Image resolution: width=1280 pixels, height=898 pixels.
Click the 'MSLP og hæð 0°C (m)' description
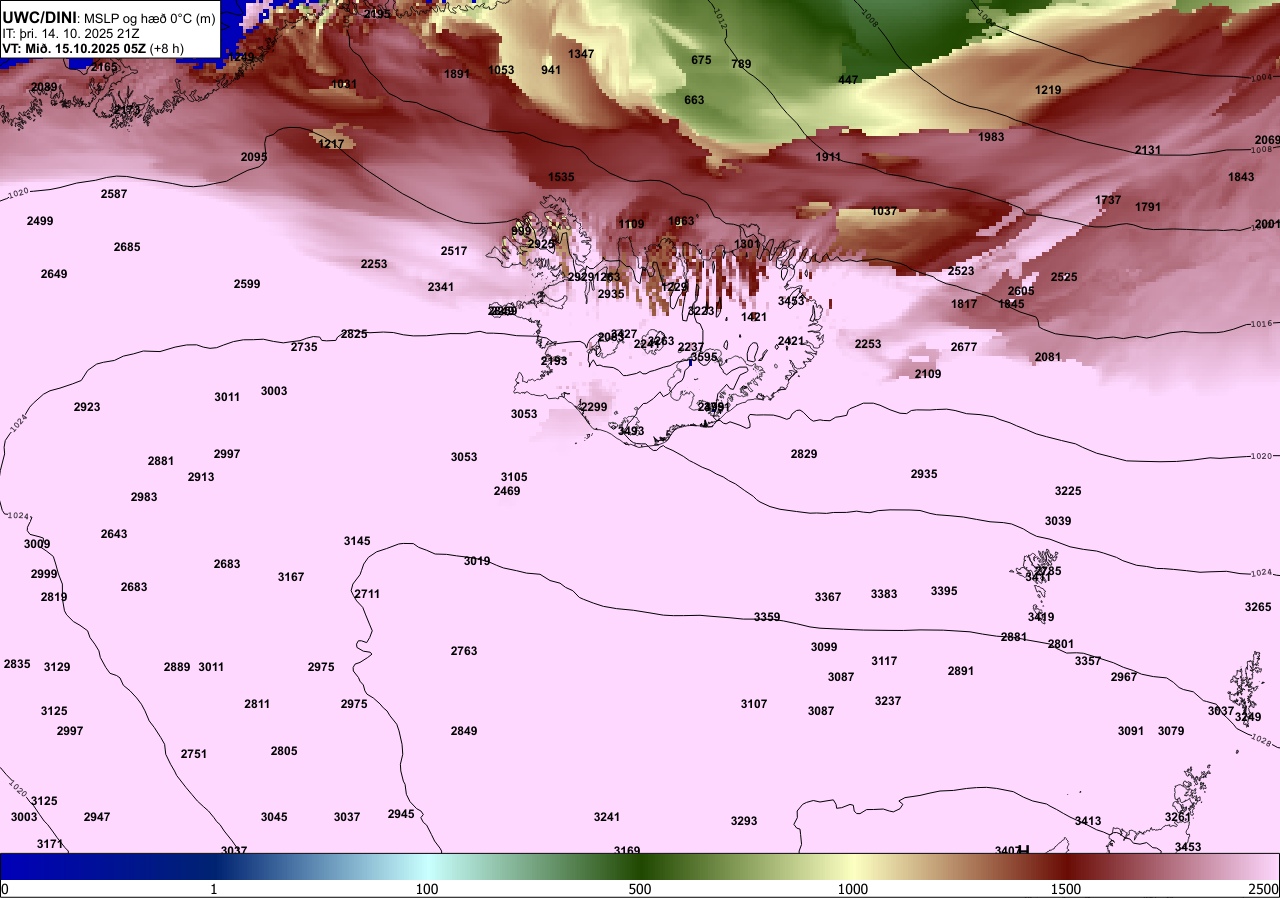151,18
